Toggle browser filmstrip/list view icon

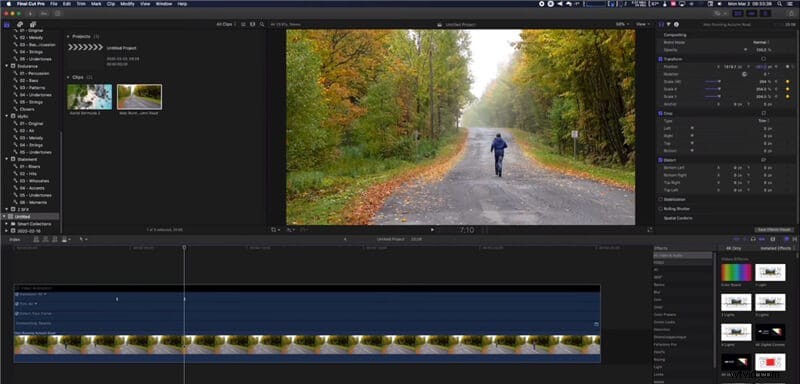pos(243,24)
